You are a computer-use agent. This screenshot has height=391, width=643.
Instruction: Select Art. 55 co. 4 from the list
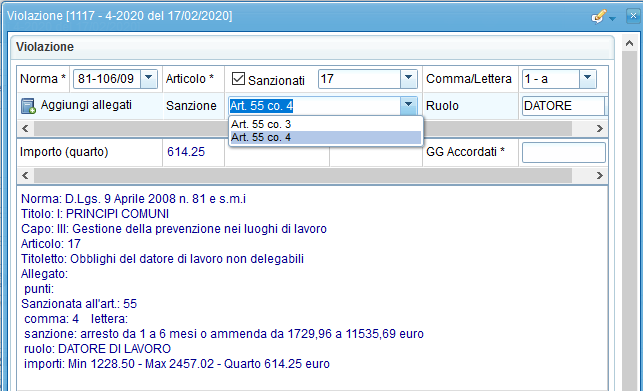click(326, 137)
